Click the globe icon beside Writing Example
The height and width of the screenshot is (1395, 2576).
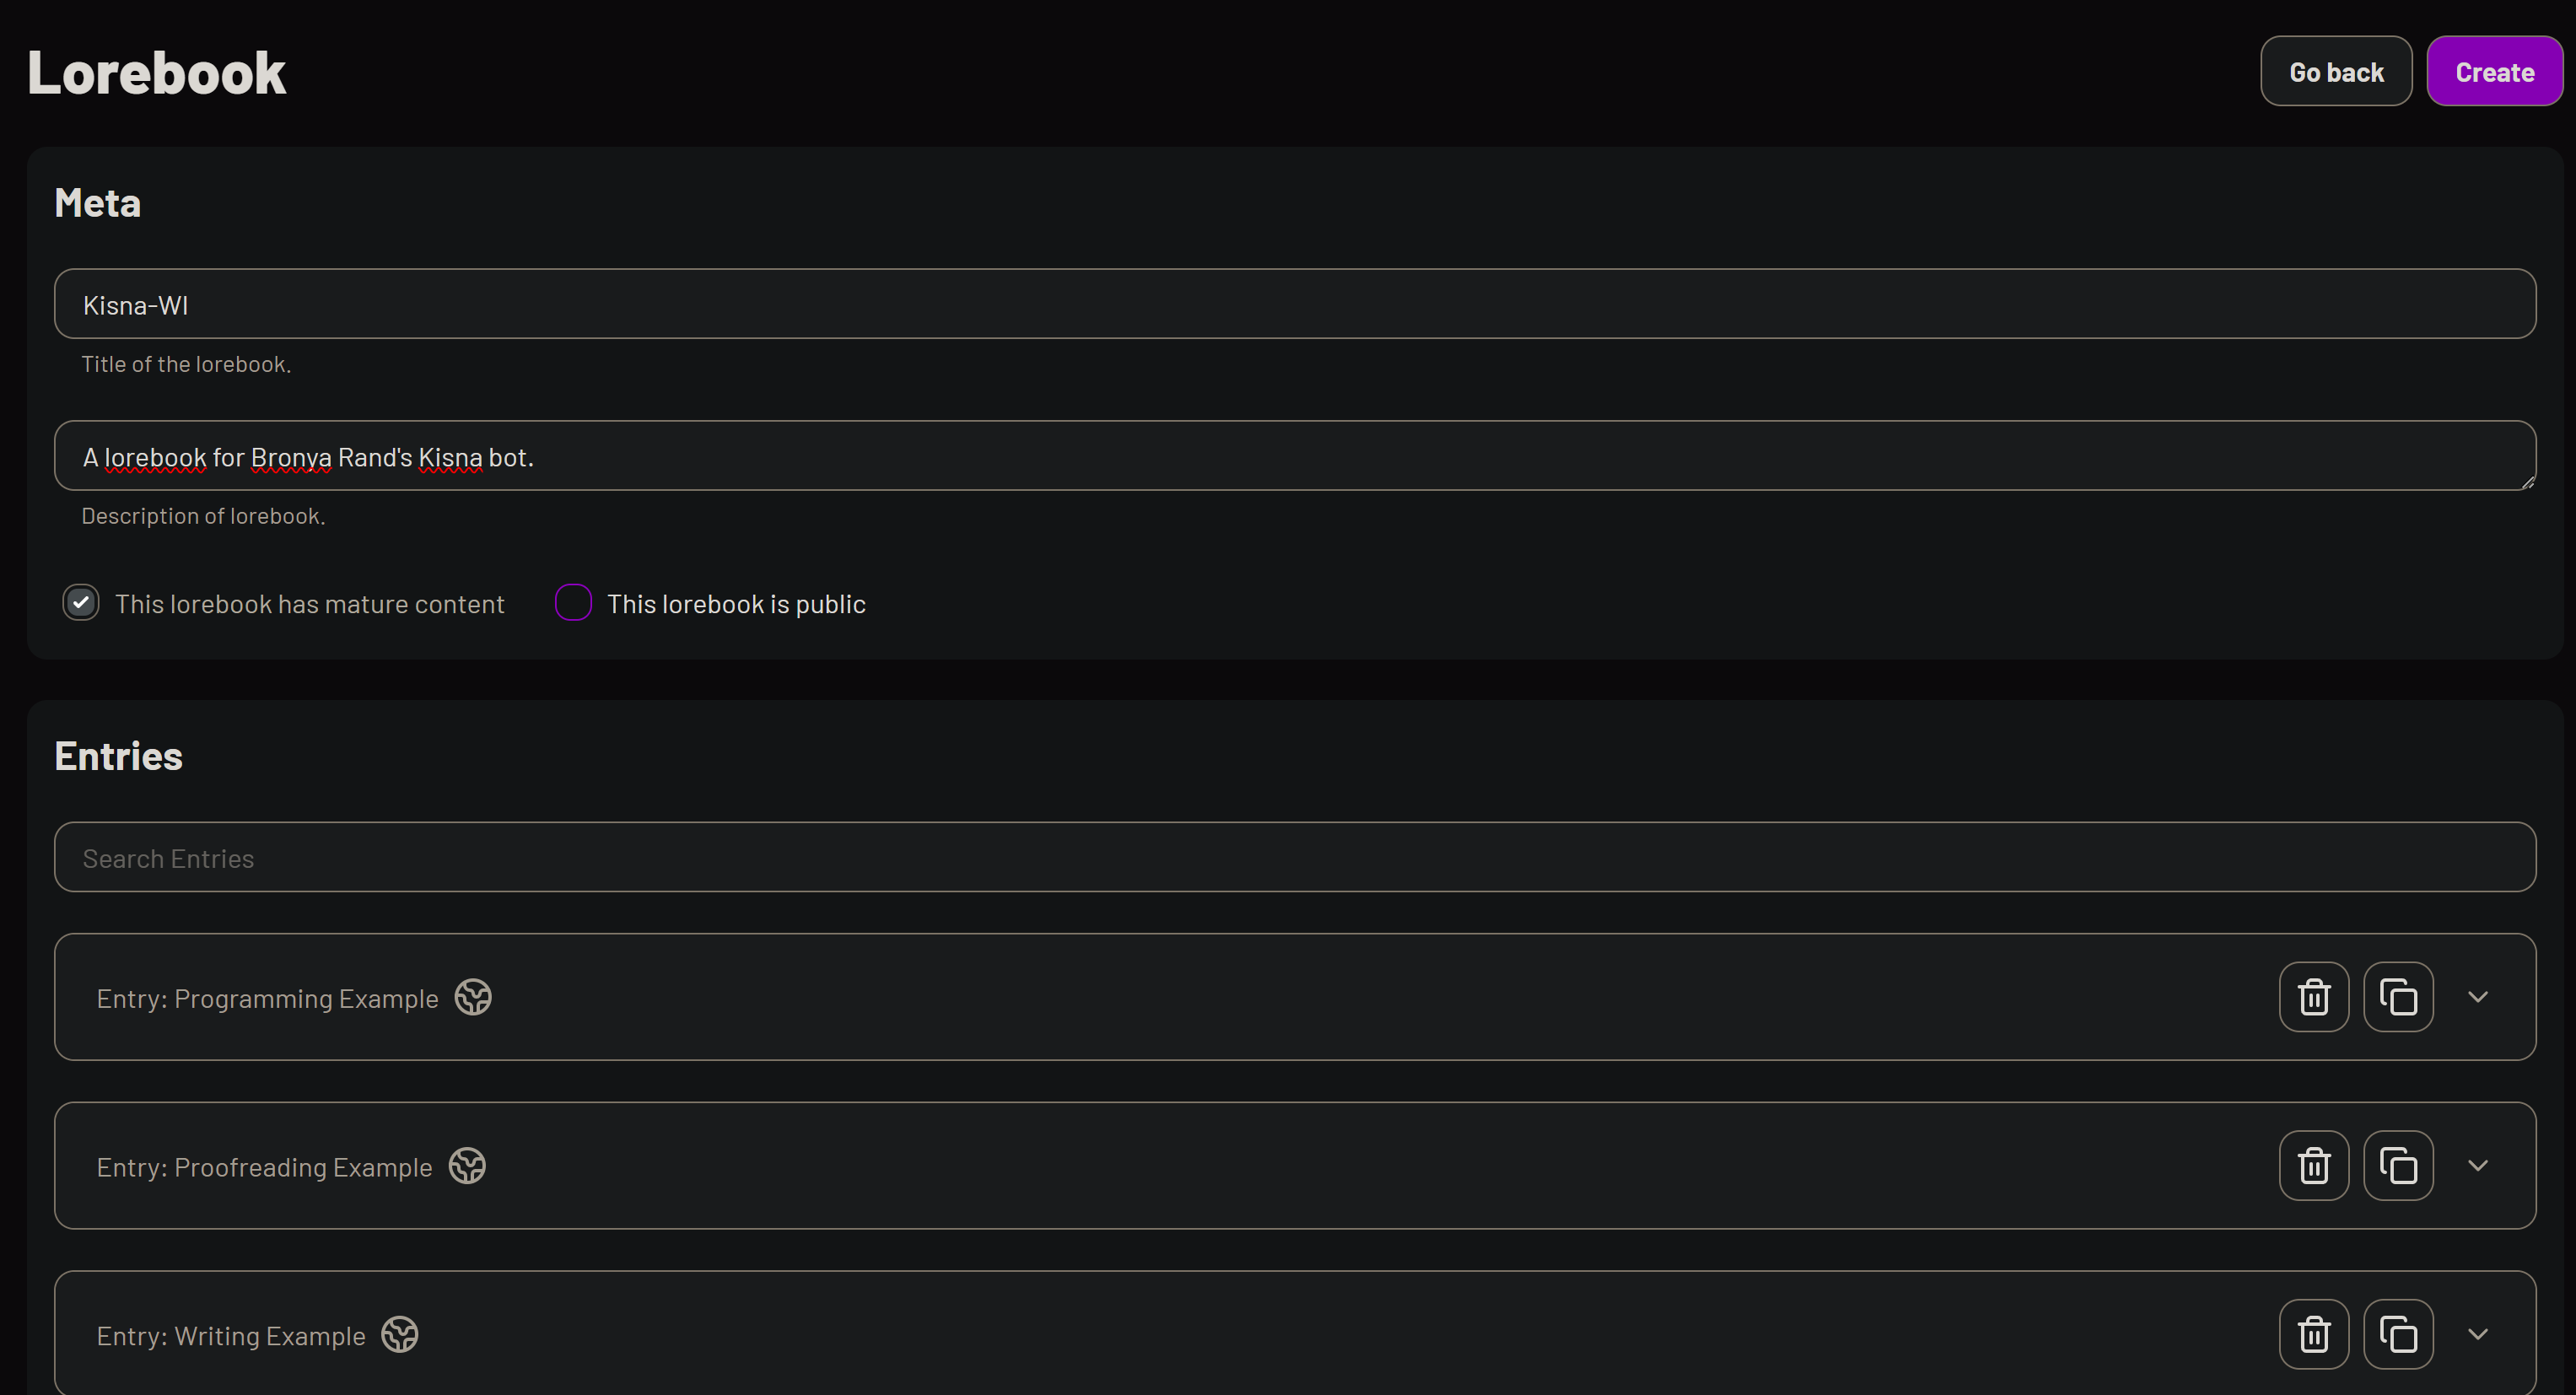(x=400, y=1334)
